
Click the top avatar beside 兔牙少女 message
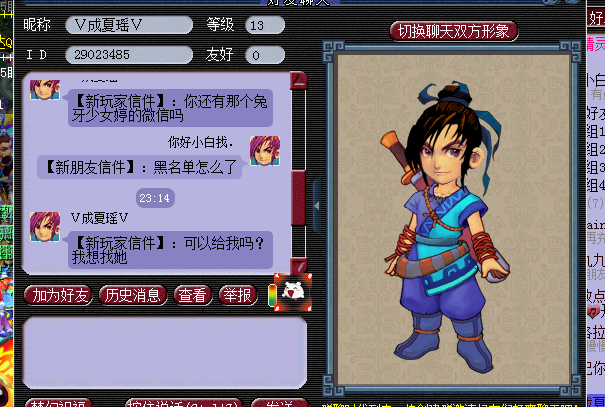click(45, 90)
